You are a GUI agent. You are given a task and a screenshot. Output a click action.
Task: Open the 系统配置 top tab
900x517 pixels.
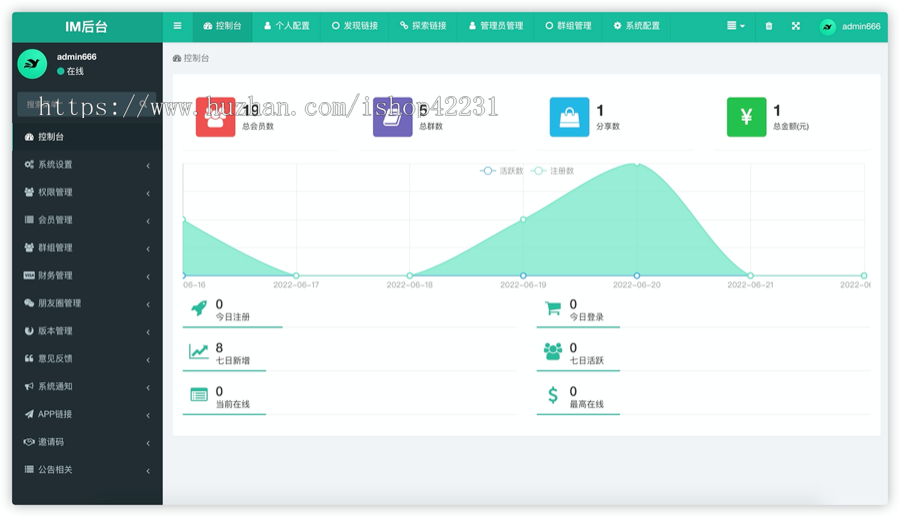coord(637,26)
